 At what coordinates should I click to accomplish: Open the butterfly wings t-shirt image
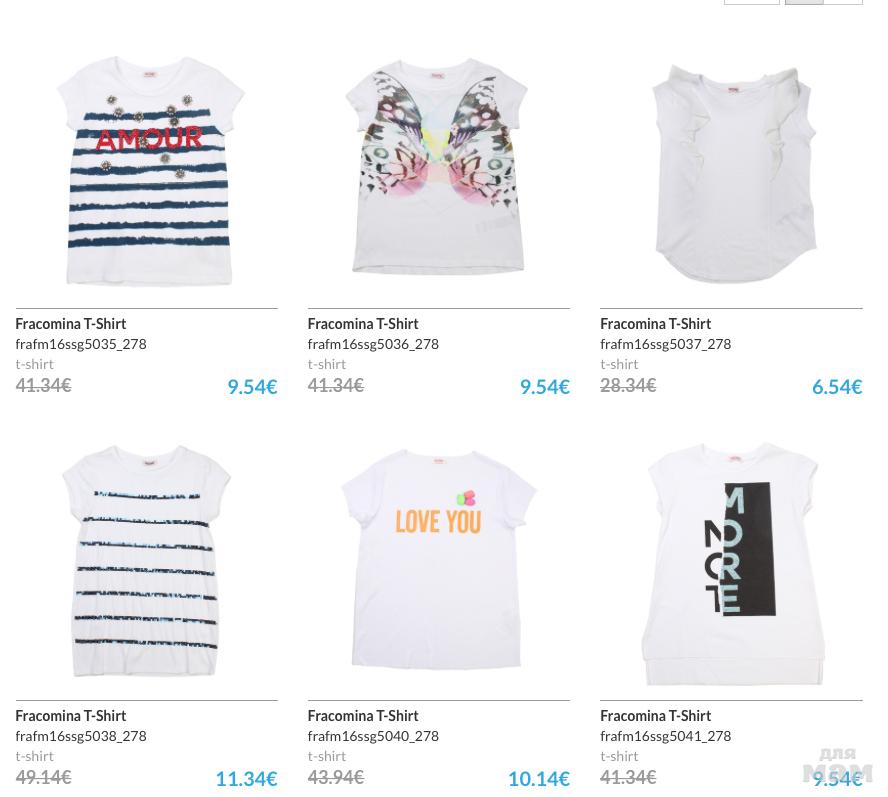point(437,165)
